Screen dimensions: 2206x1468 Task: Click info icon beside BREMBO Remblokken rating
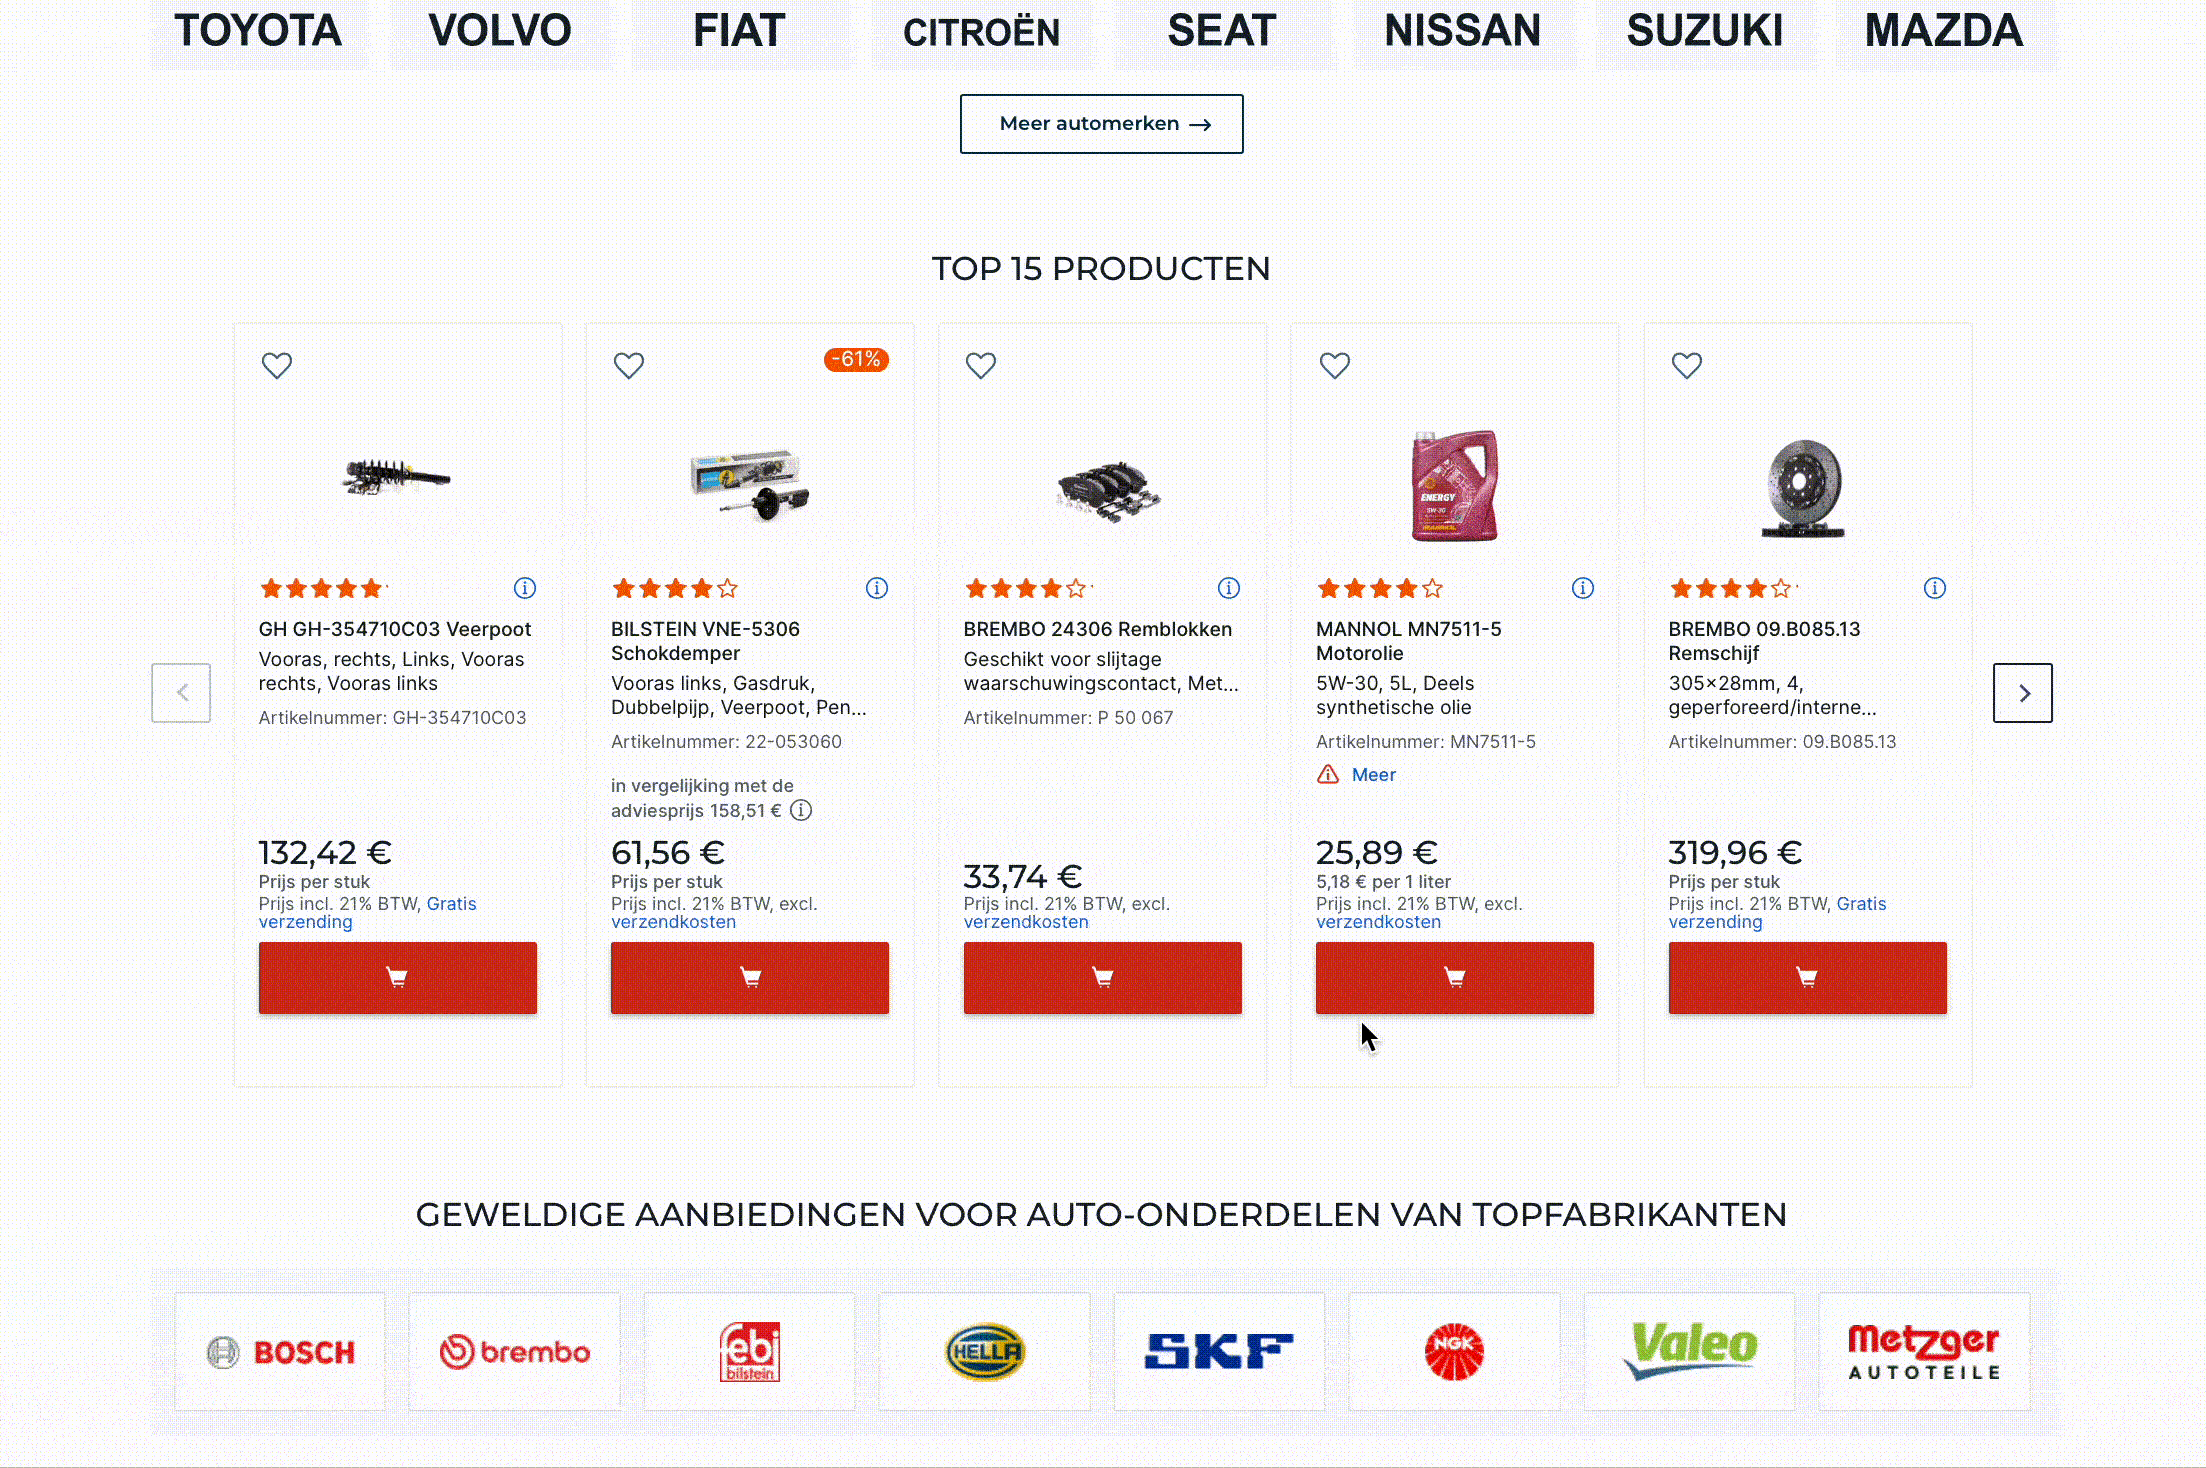point(1229,588)
